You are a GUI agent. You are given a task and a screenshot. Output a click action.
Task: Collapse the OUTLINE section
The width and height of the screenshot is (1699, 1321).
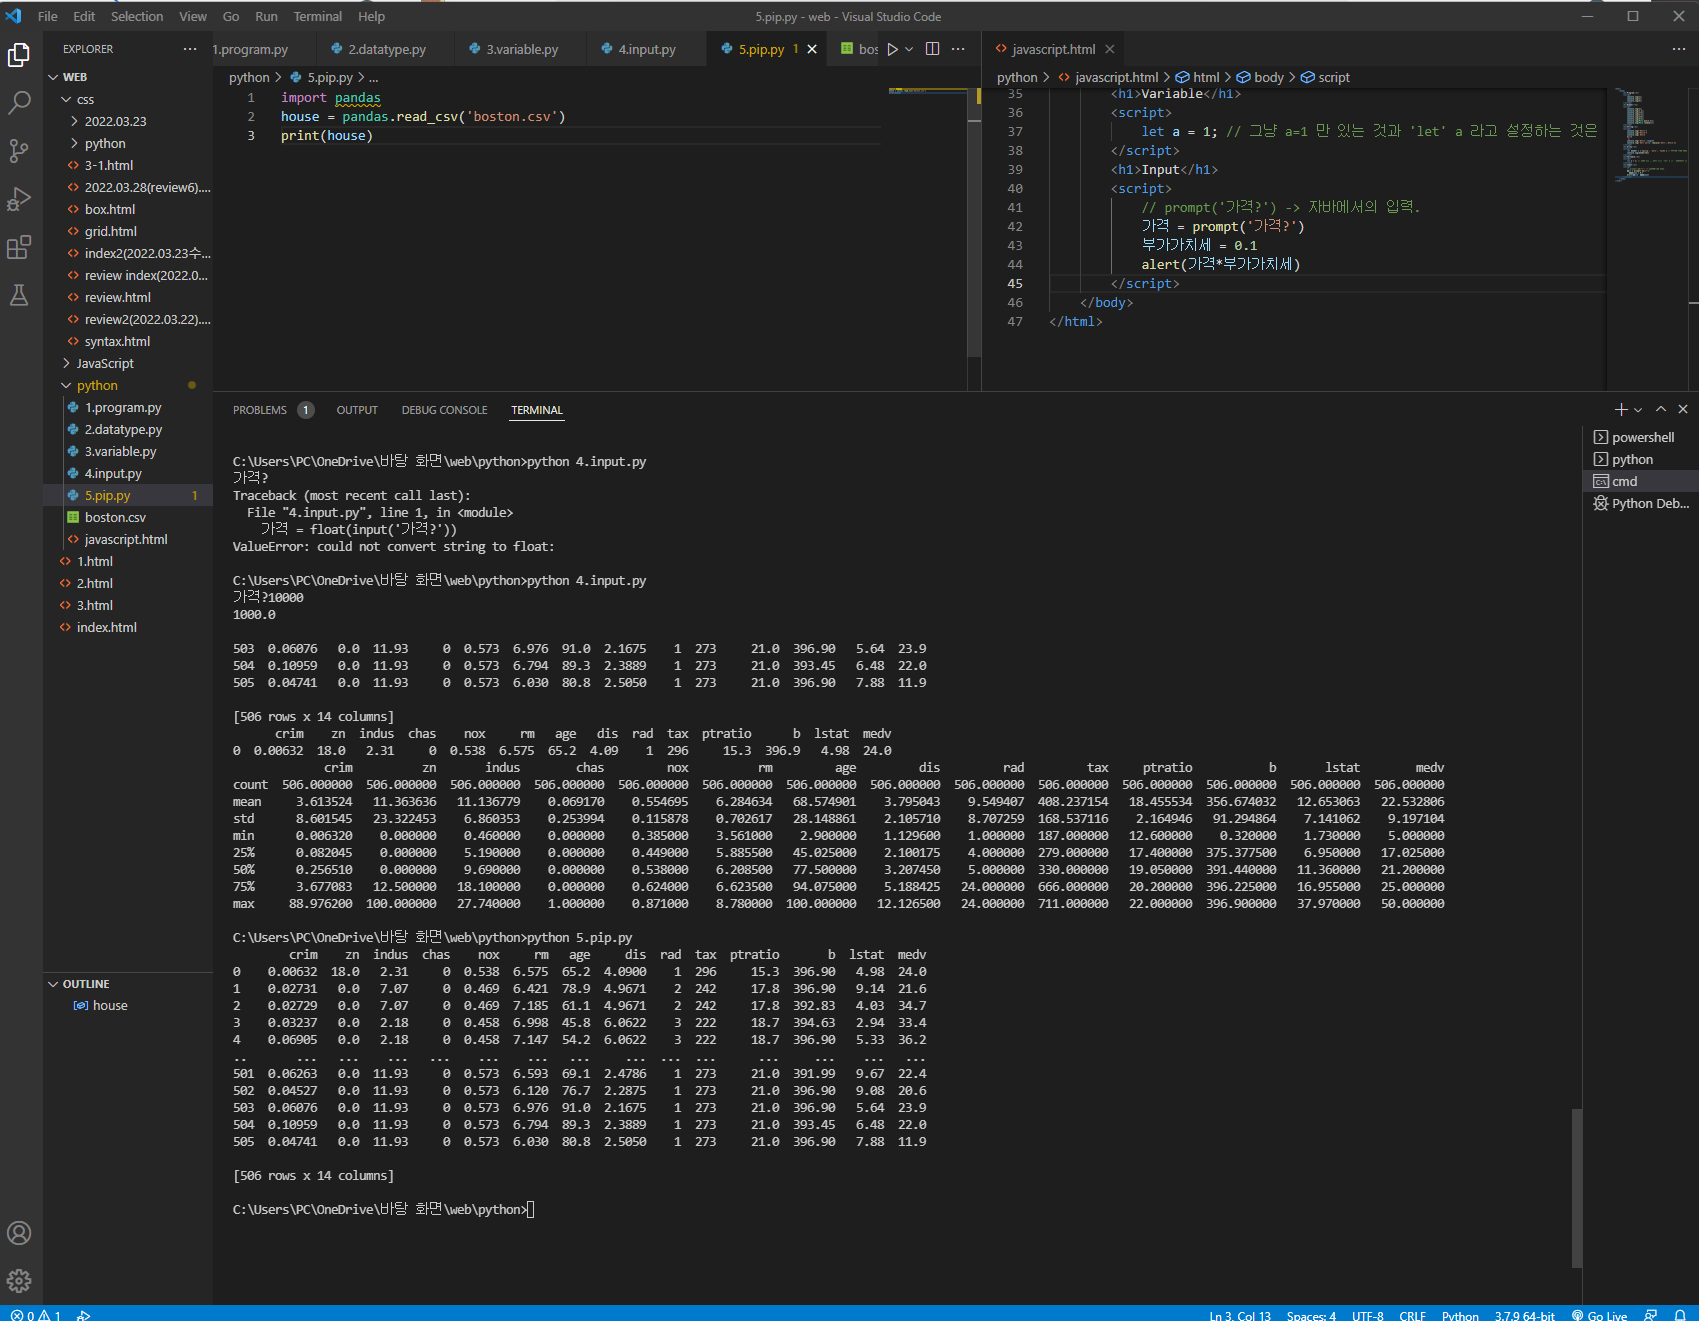pyautogui.click(x=86, y=984)
